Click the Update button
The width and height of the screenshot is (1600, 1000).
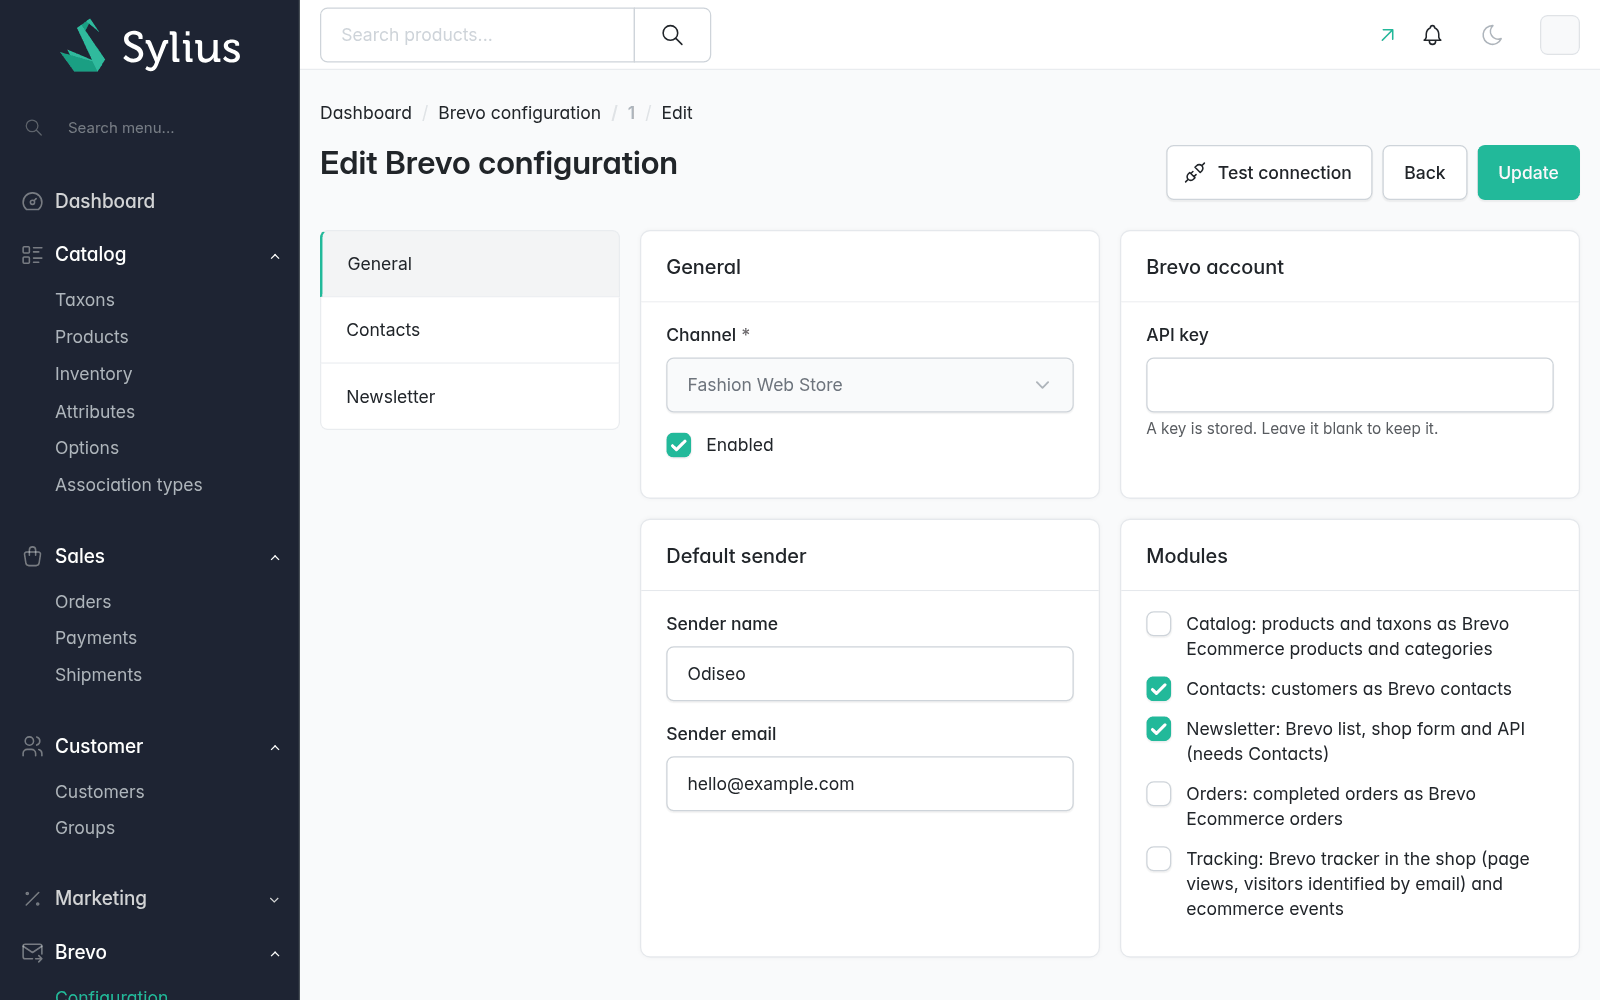point(1528,172)
